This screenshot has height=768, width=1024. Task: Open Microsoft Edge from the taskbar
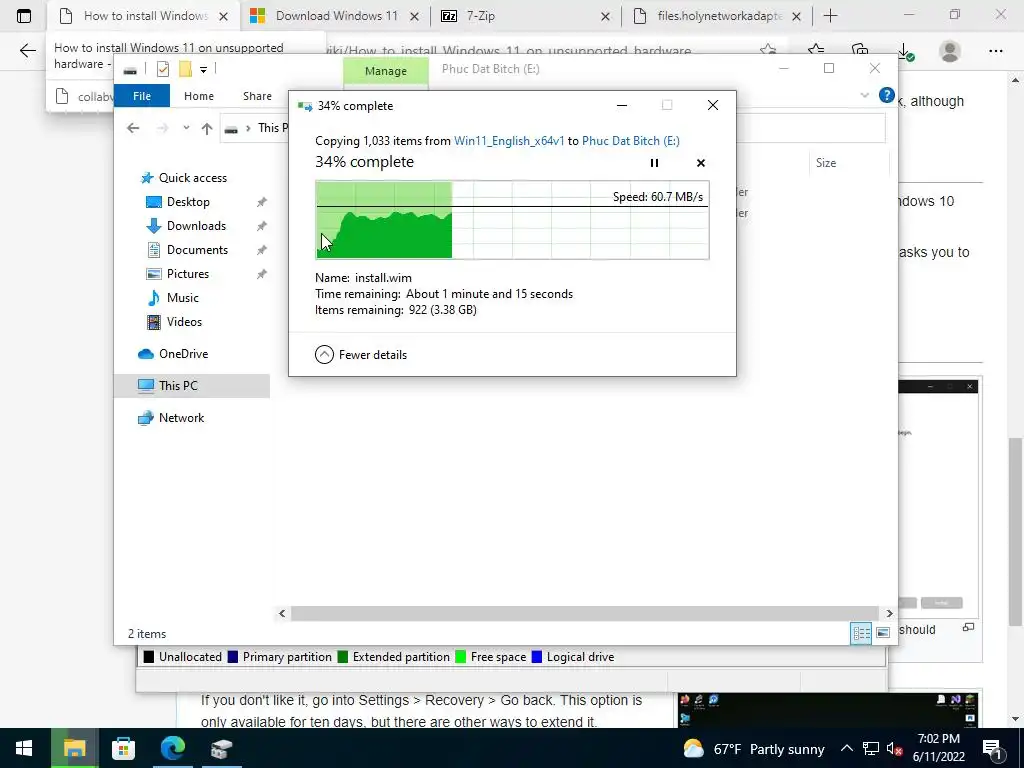[x=173, y=748]
